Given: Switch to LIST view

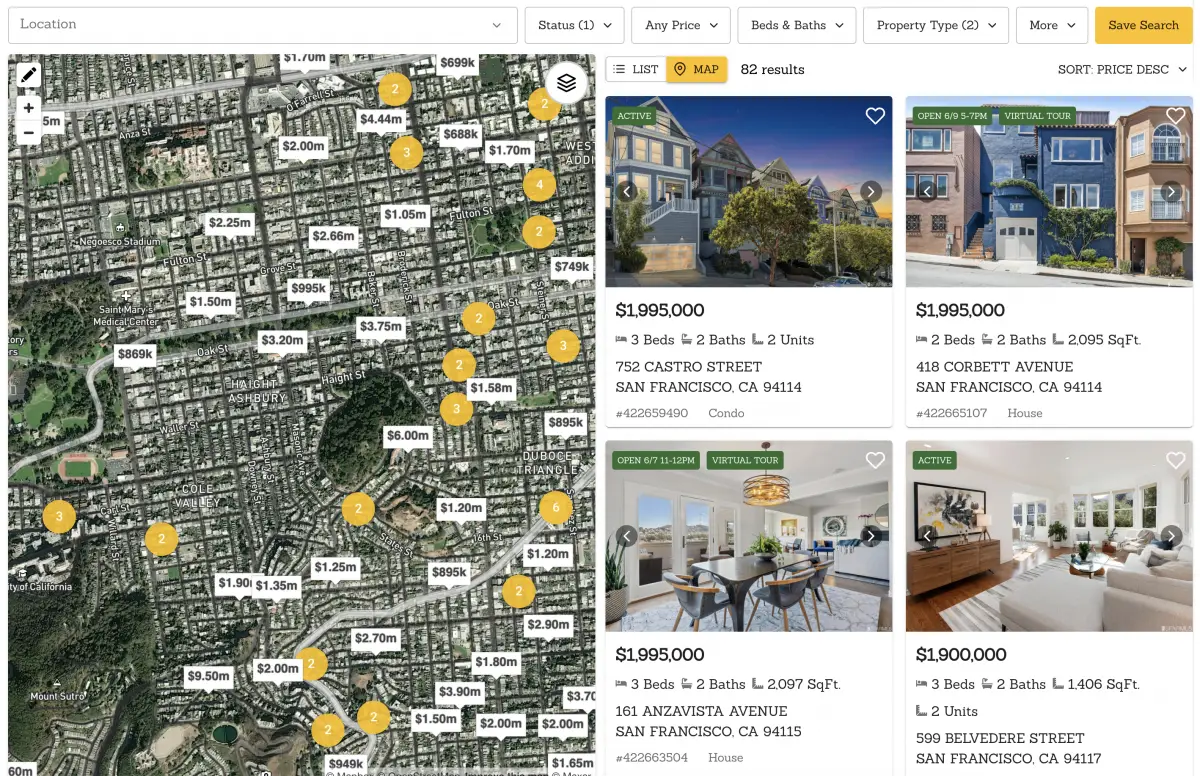Looking at the screenshot, I should [x=636, y=69].
